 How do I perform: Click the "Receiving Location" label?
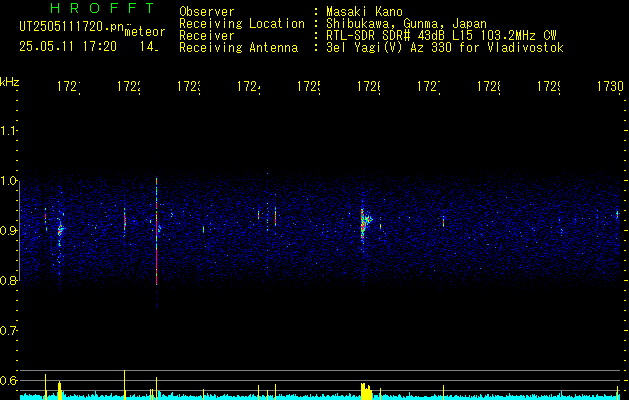pos(242,24)
